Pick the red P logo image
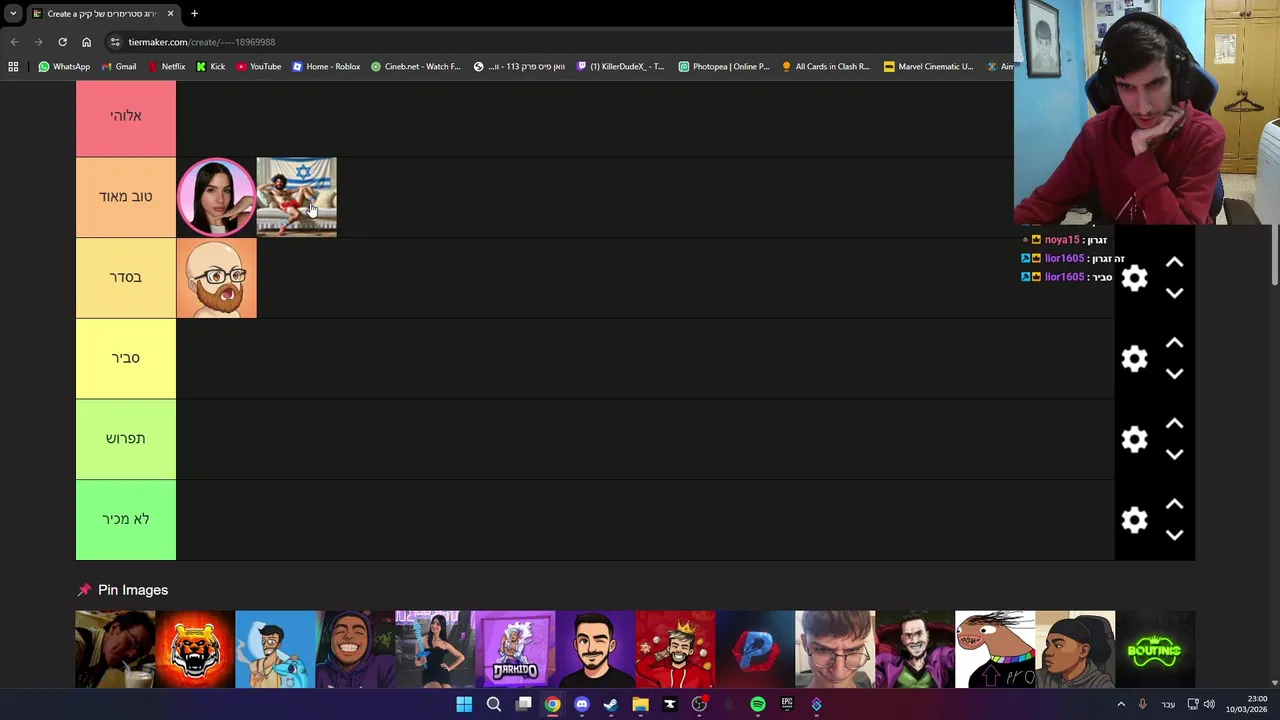The height and width of the screenshot is (720, 1280). 755,650
